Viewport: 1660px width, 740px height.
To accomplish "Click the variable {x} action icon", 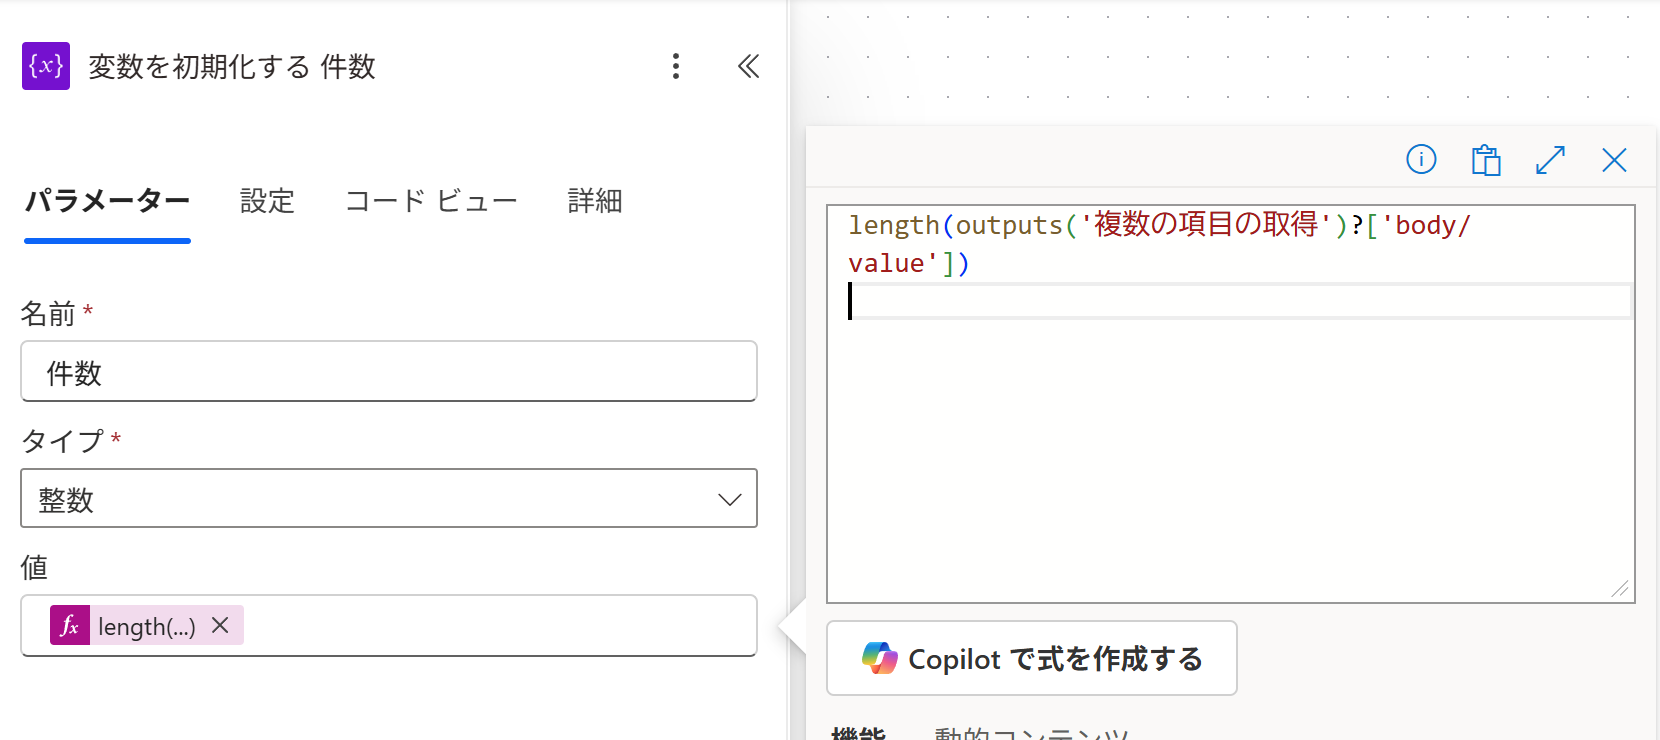I will point(46,66).
